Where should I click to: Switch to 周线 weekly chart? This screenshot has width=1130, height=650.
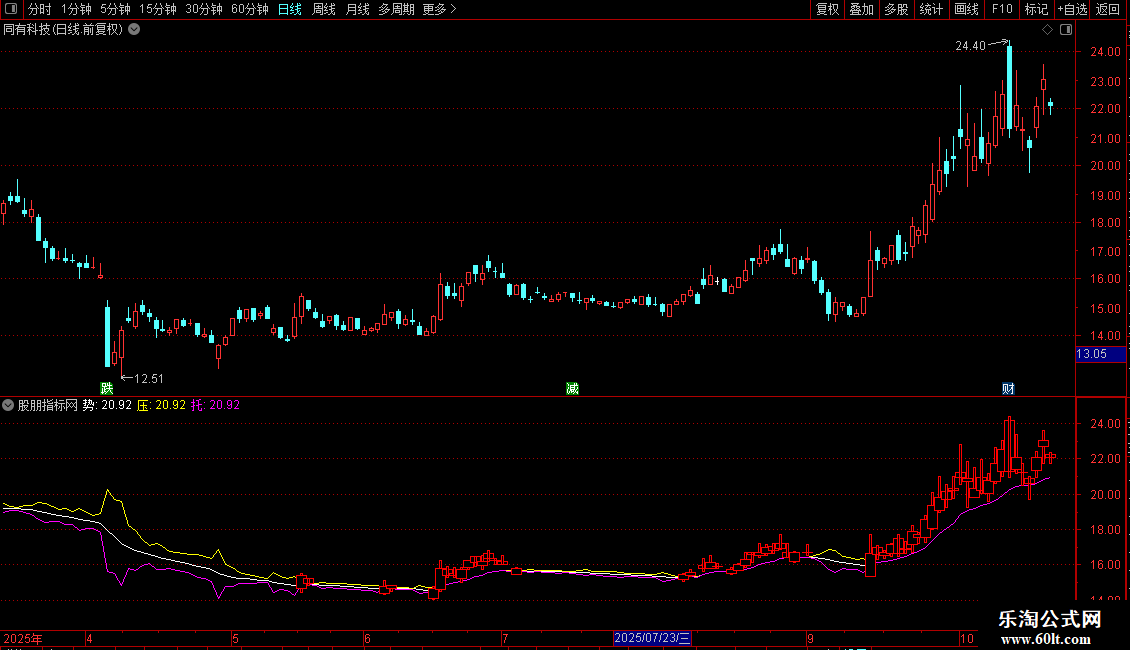(x=324, y=9)
